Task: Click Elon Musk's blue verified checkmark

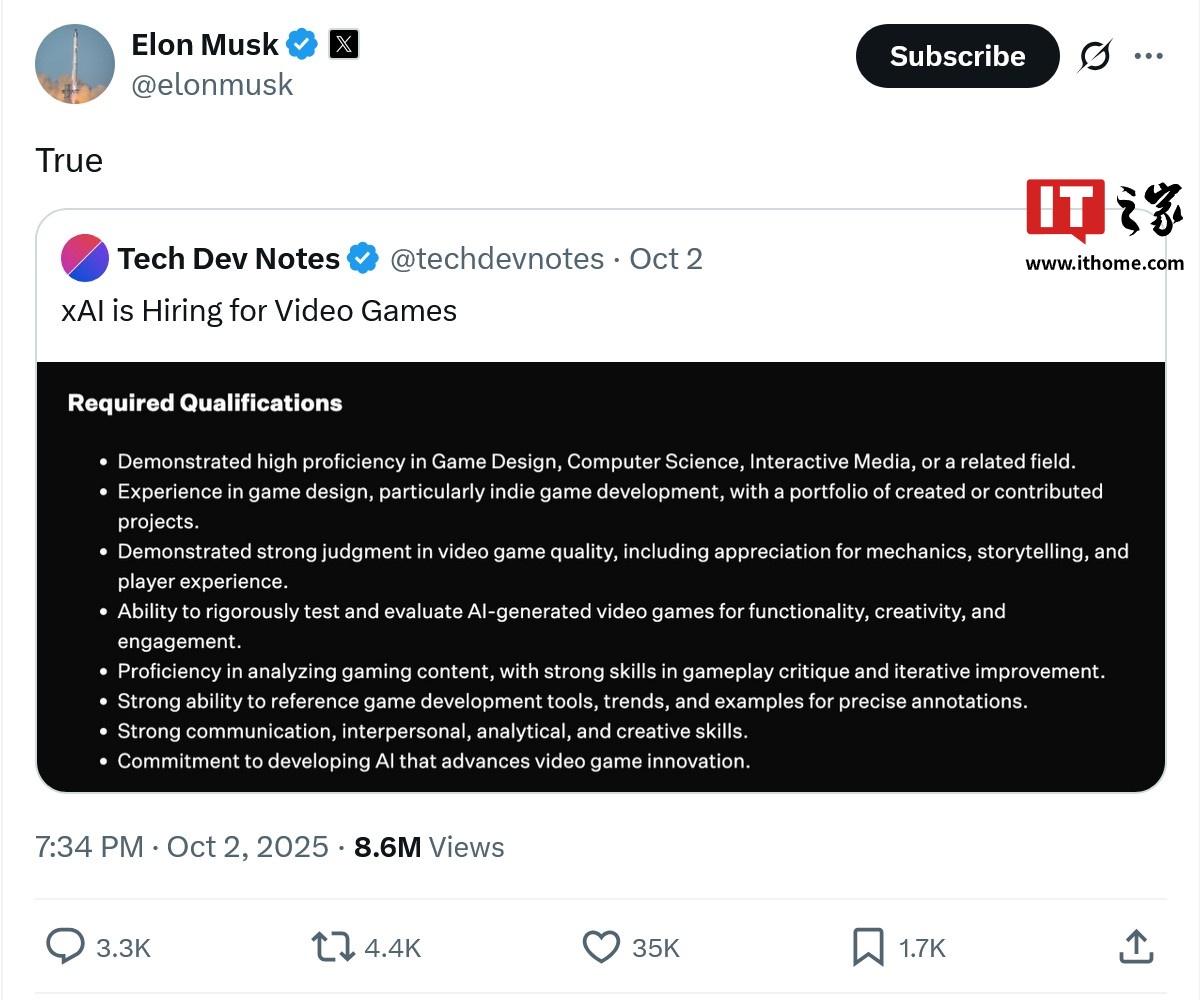Action: point(302,45)
